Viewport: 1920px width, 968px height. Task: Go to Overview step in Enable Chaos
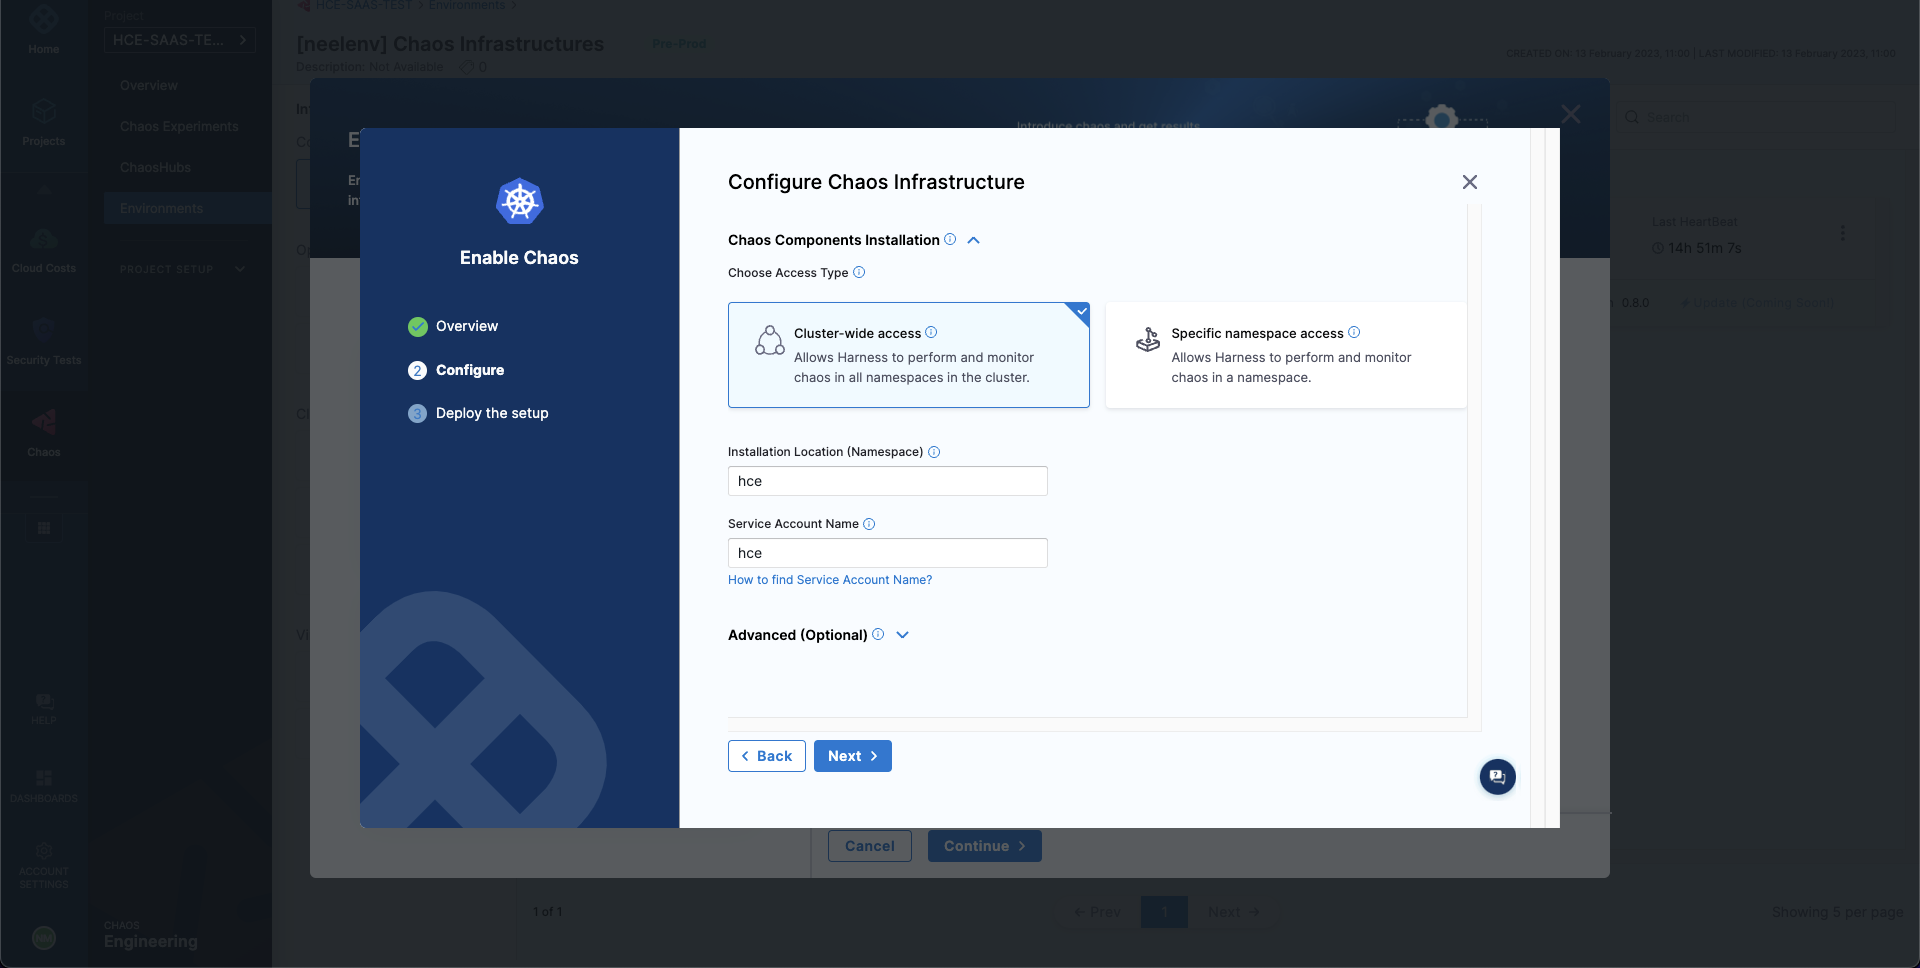point(453,326)
